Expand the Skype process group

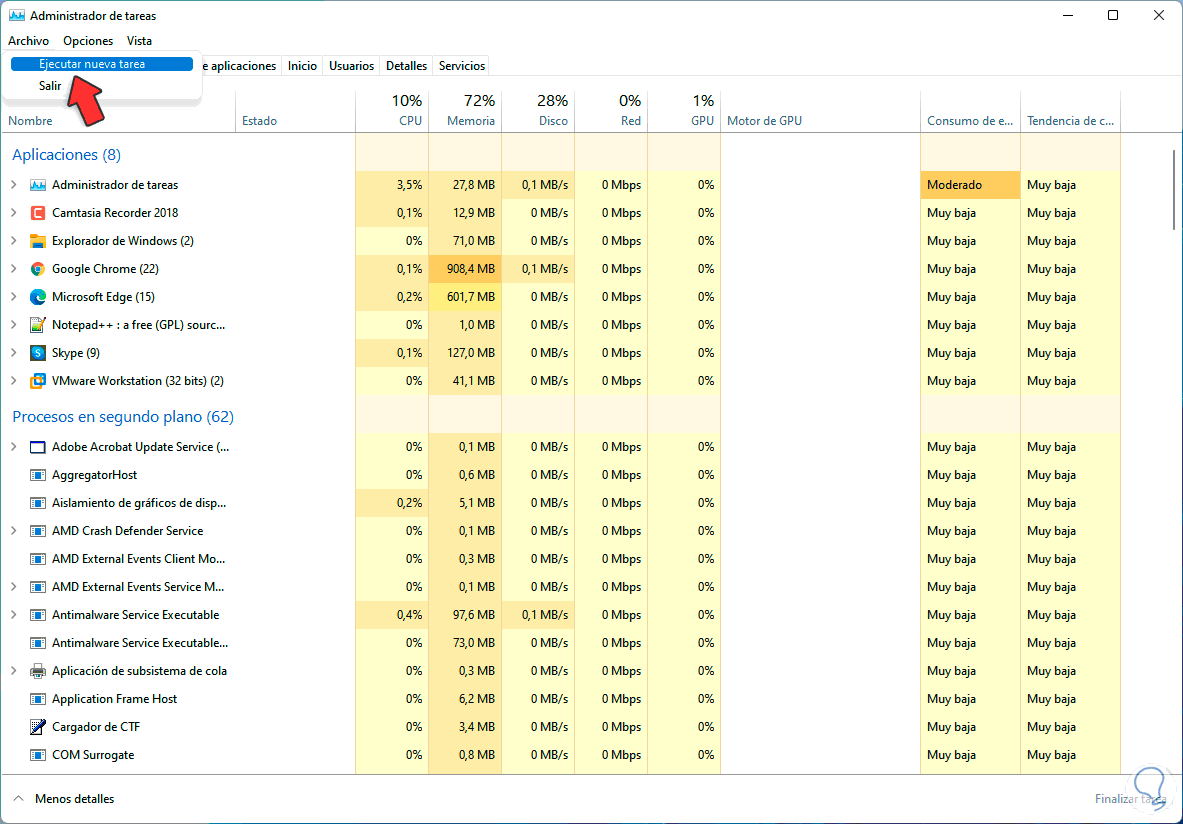[14, 353]
